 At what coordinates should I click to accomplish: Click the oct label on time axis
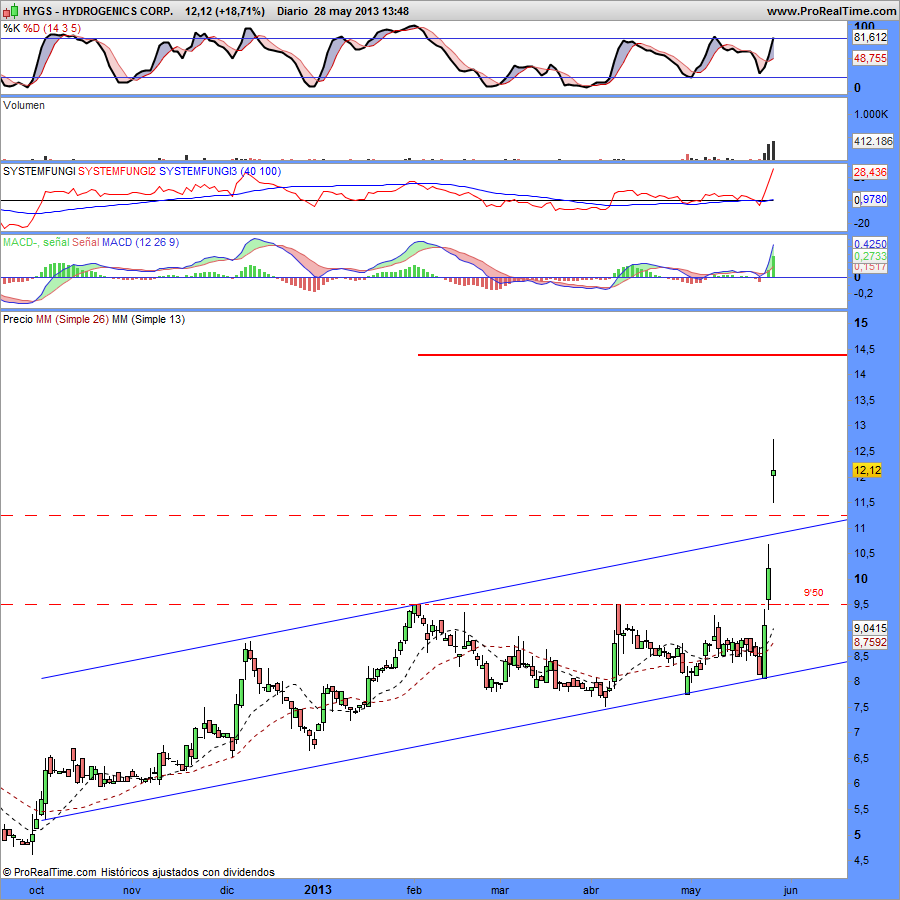(x=37, y=890)
